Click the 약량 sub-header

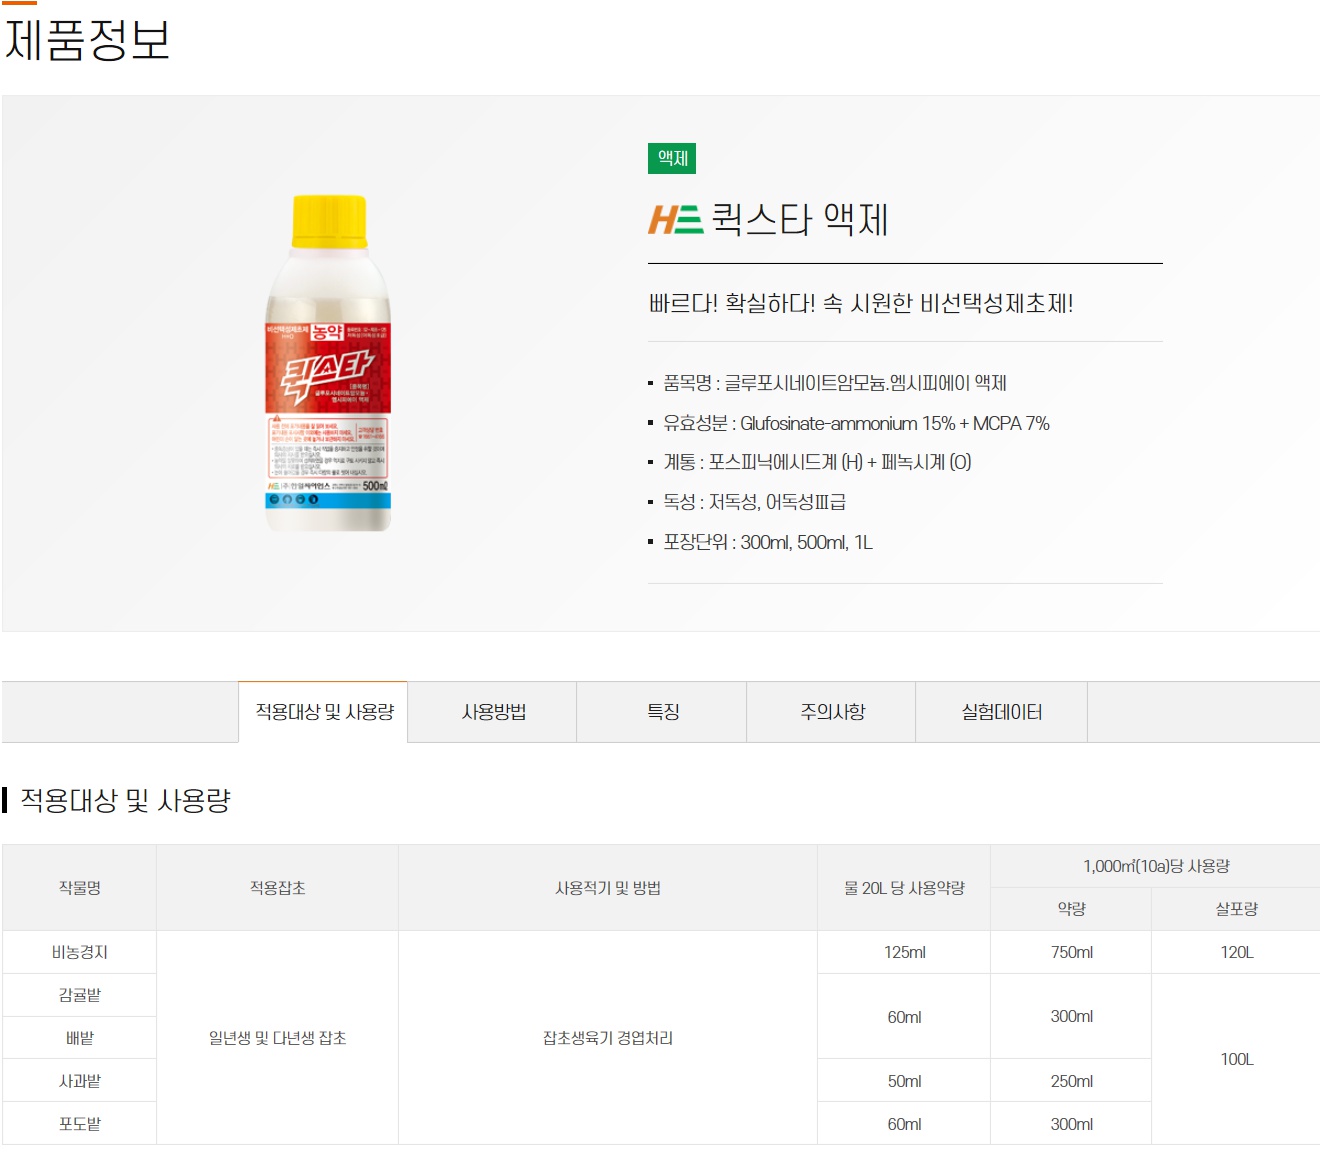pyautogui.click(x=1071, y=909)
